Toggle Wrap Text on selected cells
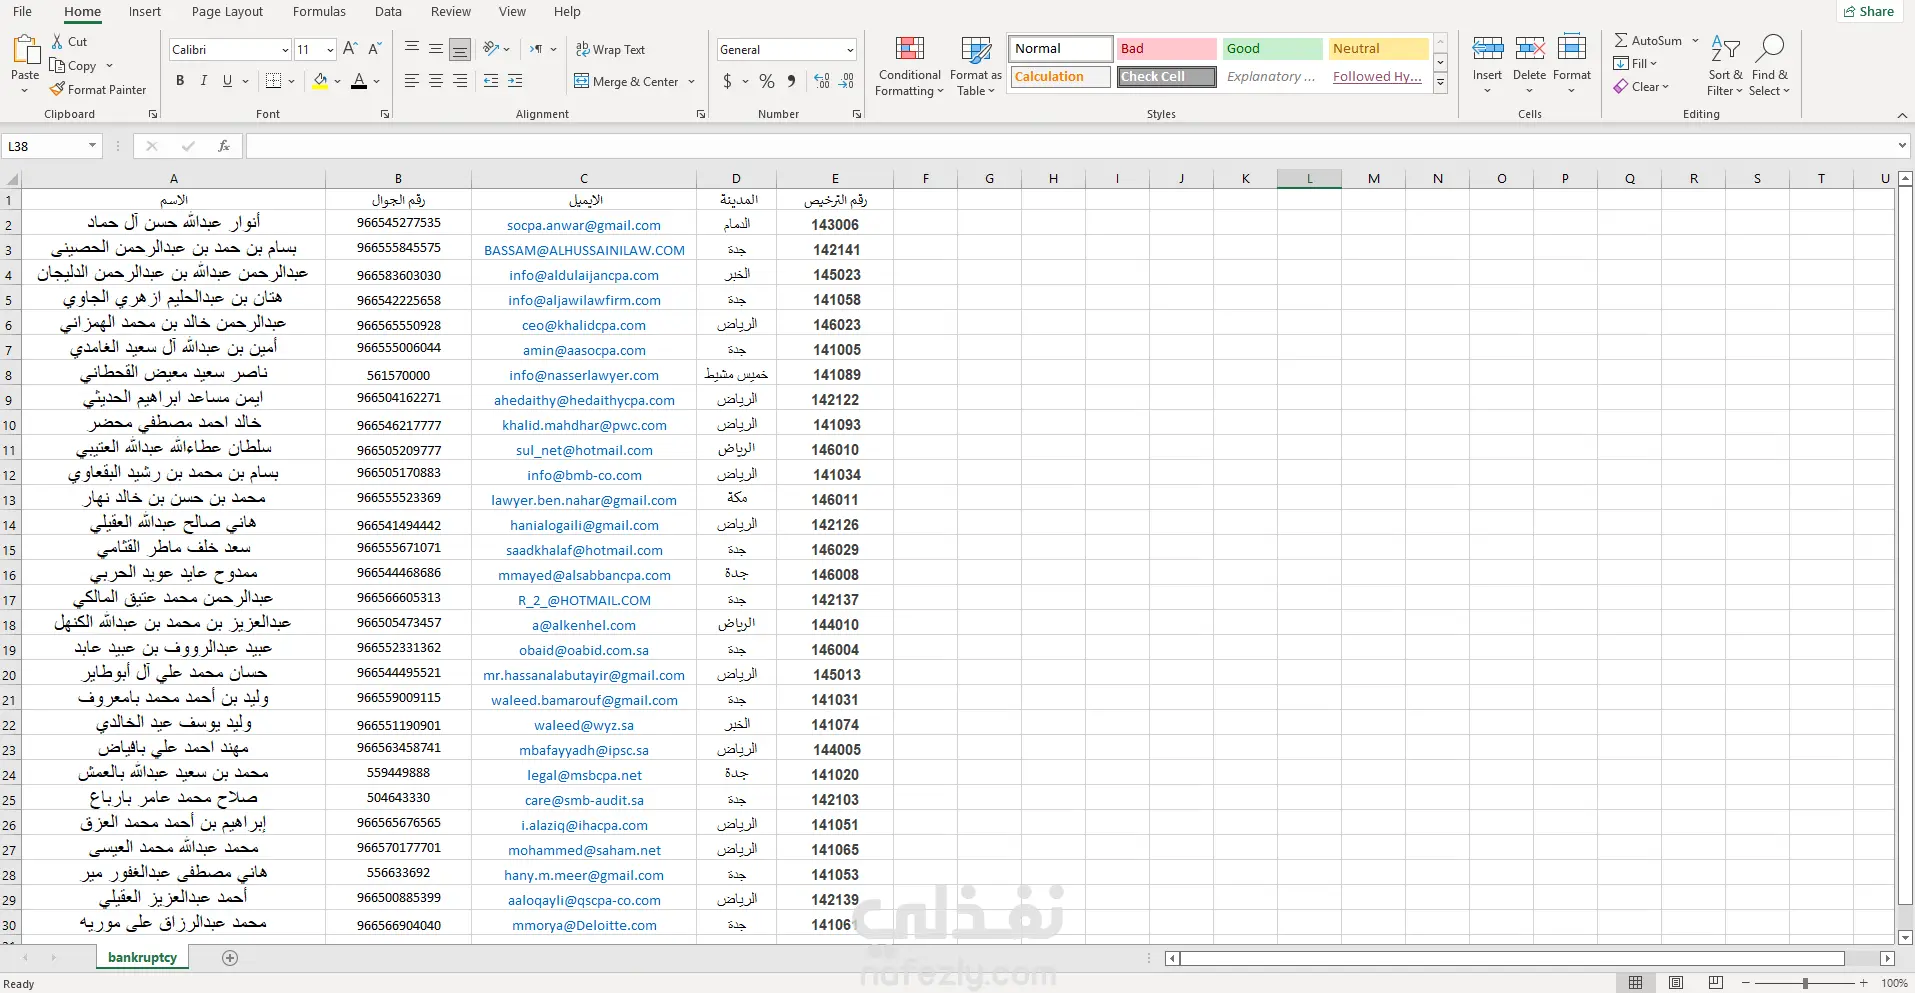Viewport: 1915px width, 993px height. tap(610, 50)
